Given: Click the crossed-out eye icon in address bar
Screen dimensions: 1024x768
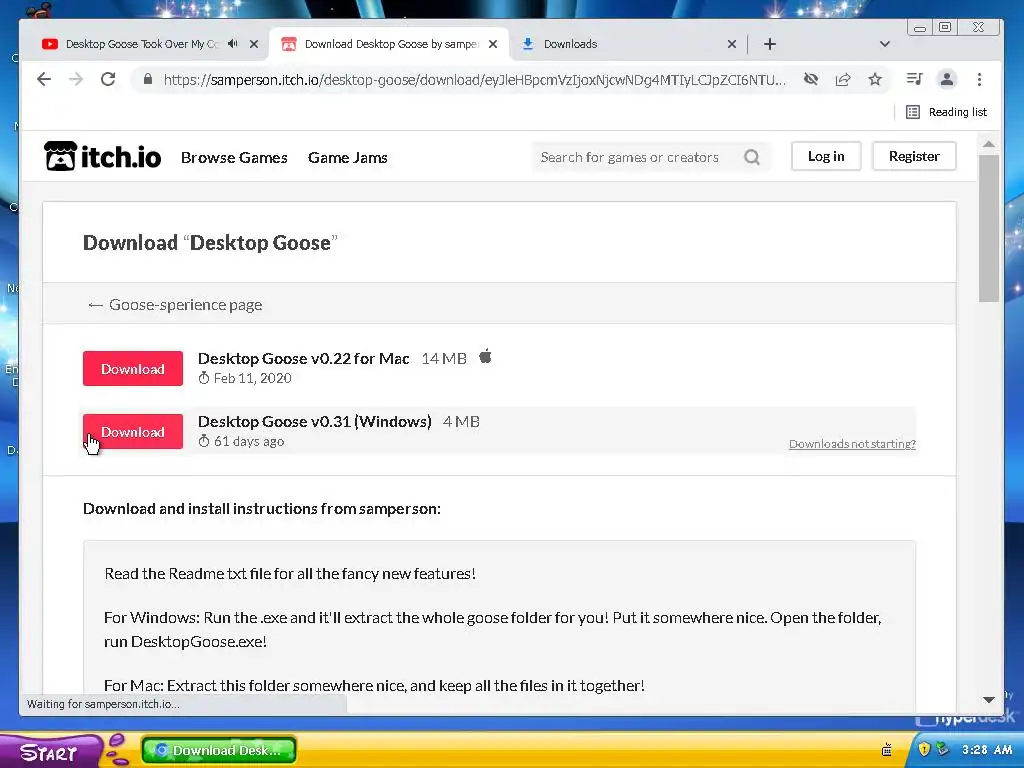Looking at the screenshot, I should (x=811, y=80).
